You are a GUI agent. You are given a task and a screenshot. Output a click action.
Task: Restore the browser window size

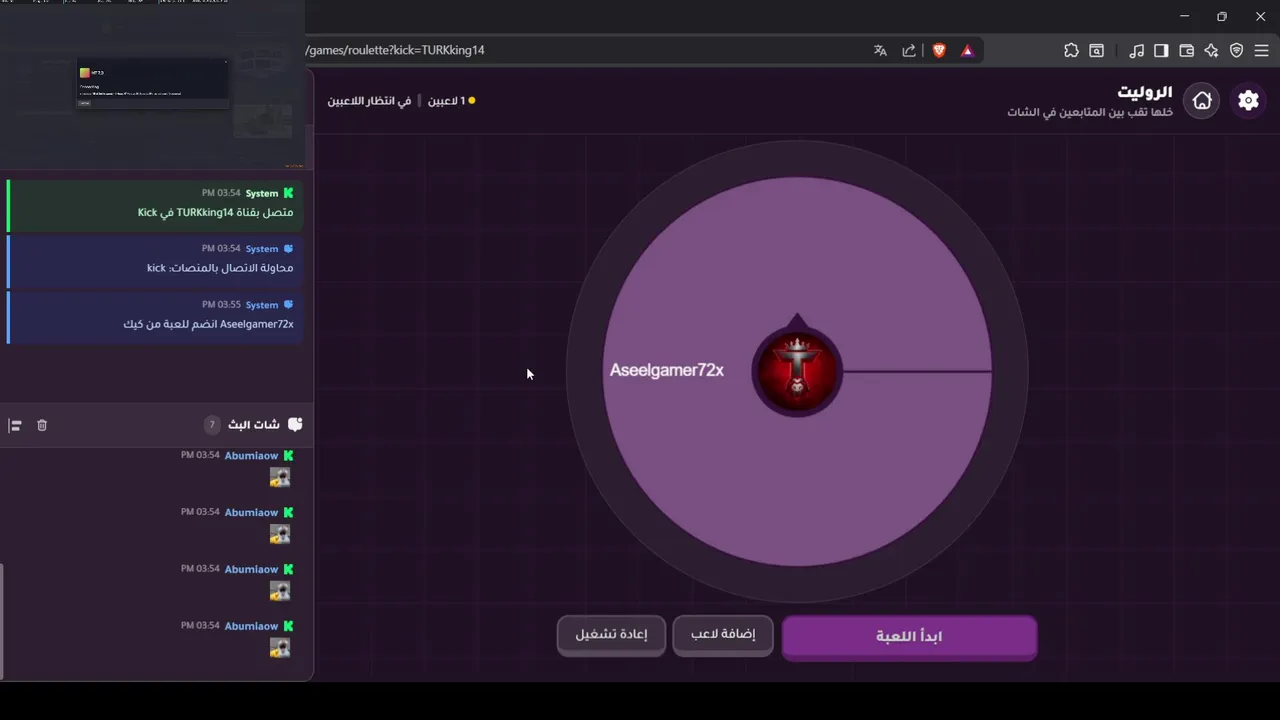[x=1222, y=16]
